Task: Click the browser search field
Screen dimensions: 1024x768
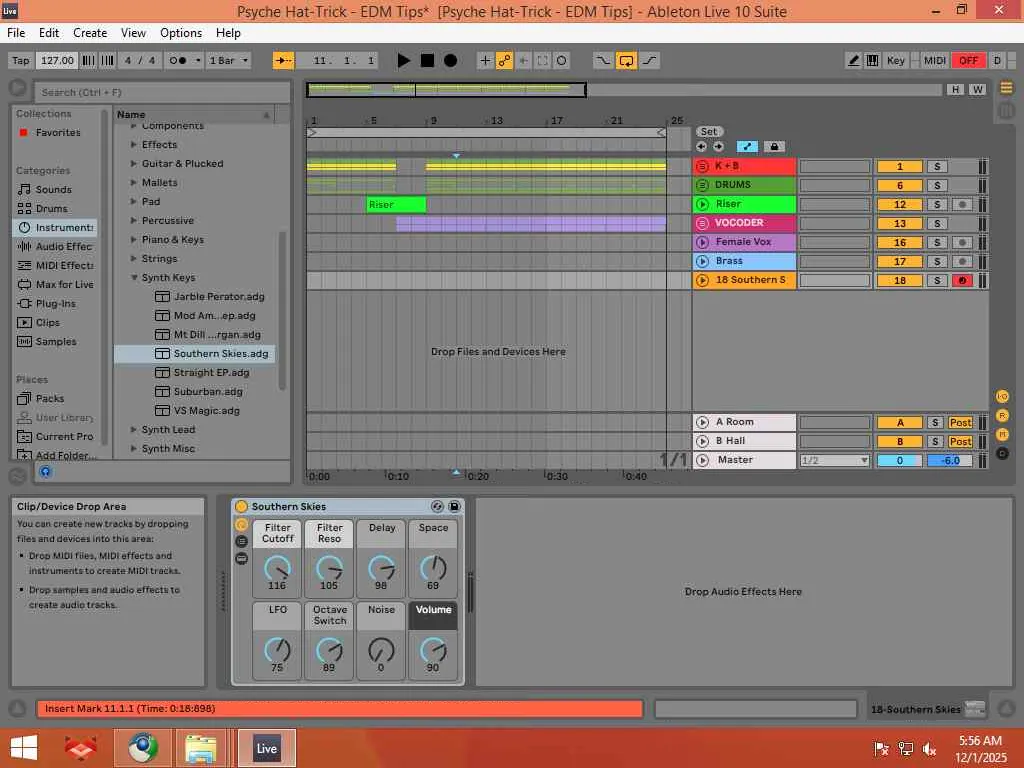Action: 162,92
